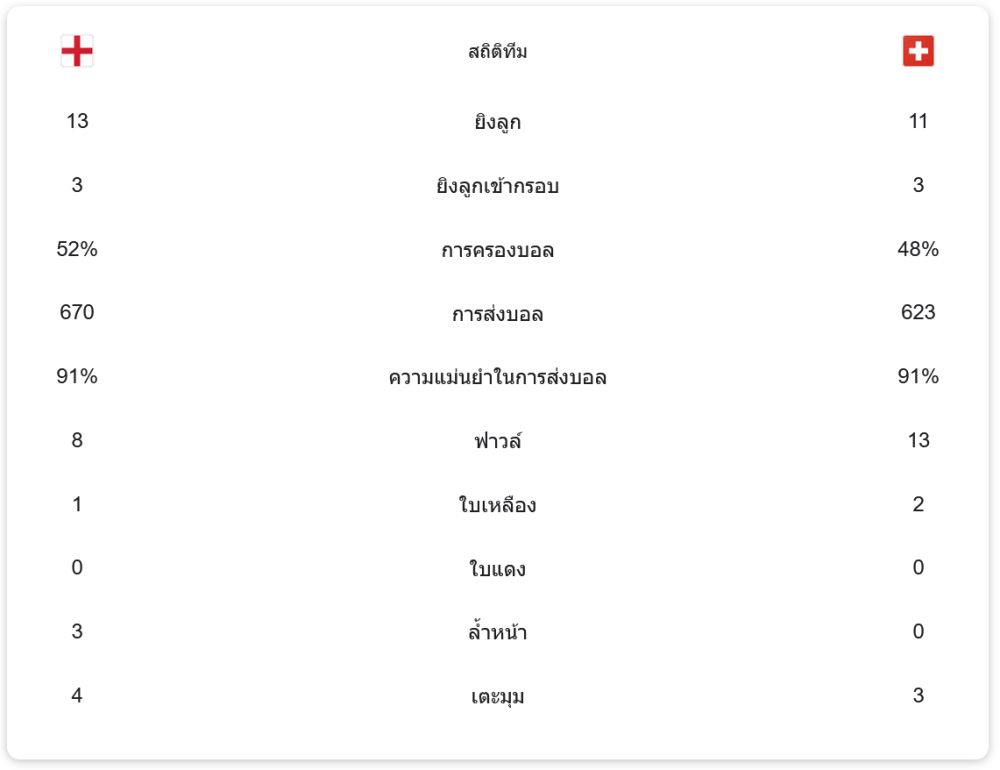Select the 670 passes value
1000x770 pixels.
coord(77,313)
